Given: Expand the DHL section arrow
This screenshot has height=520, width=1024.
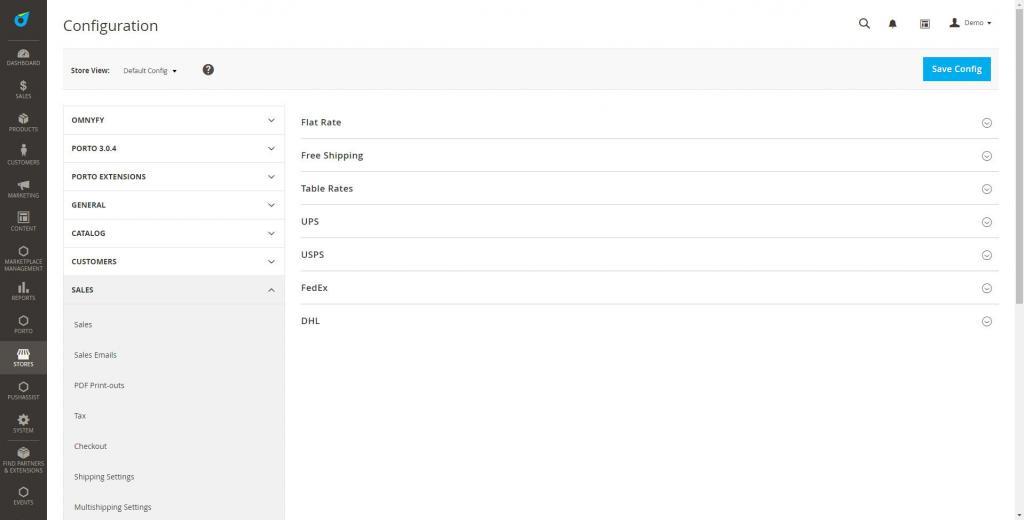Looking at the screenshot, I should coord(987,321).
